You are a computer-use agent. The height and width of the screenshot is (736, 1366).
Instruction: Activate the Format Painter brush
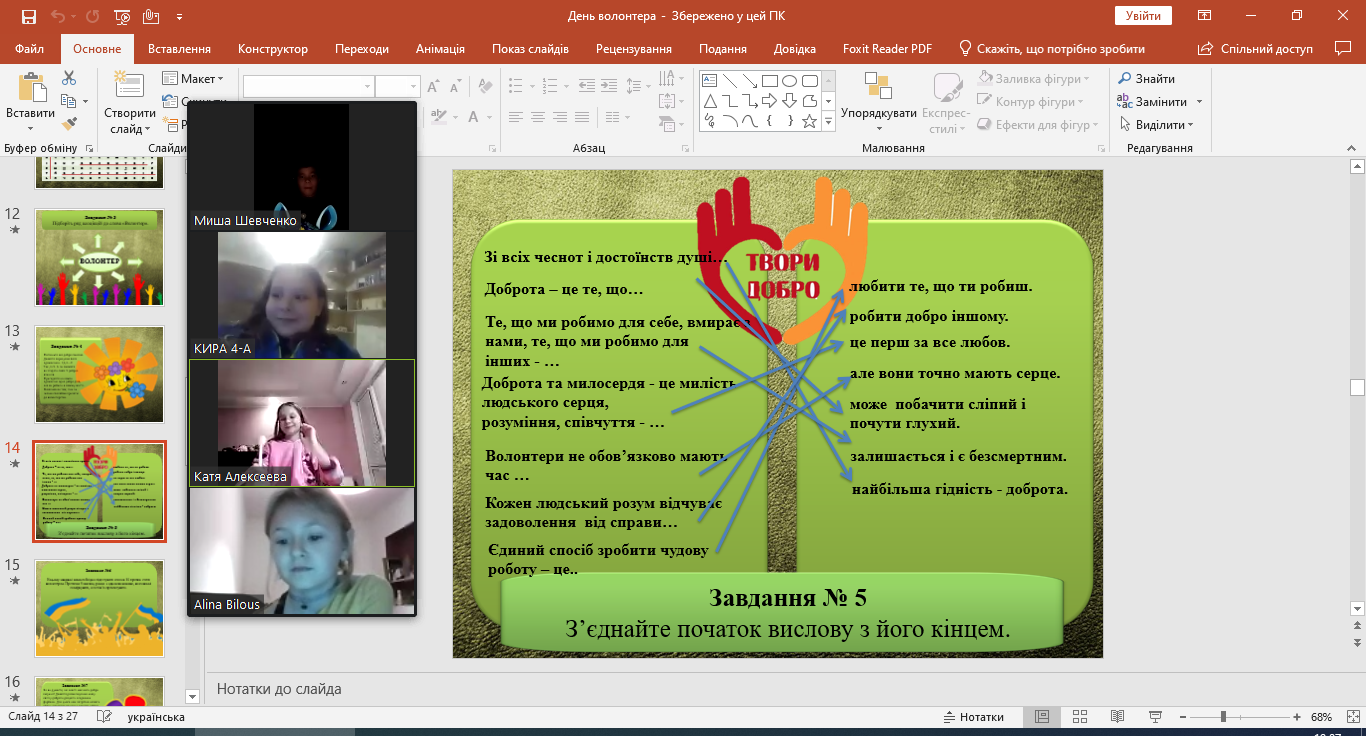[69, 124]
